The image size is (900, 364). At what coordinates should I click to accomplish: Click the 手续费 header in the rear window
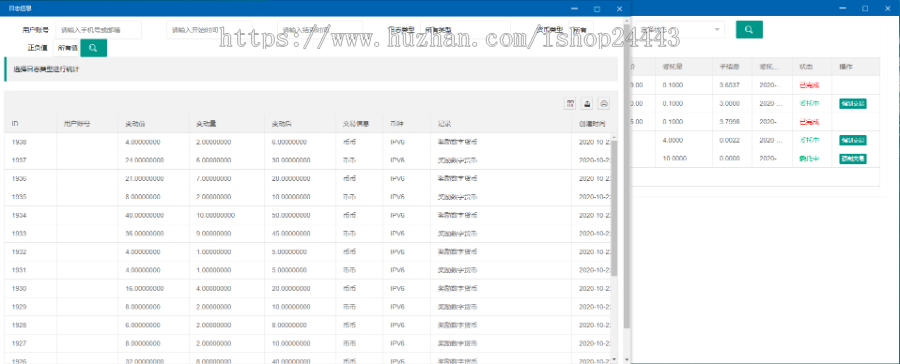pos(732,67)
